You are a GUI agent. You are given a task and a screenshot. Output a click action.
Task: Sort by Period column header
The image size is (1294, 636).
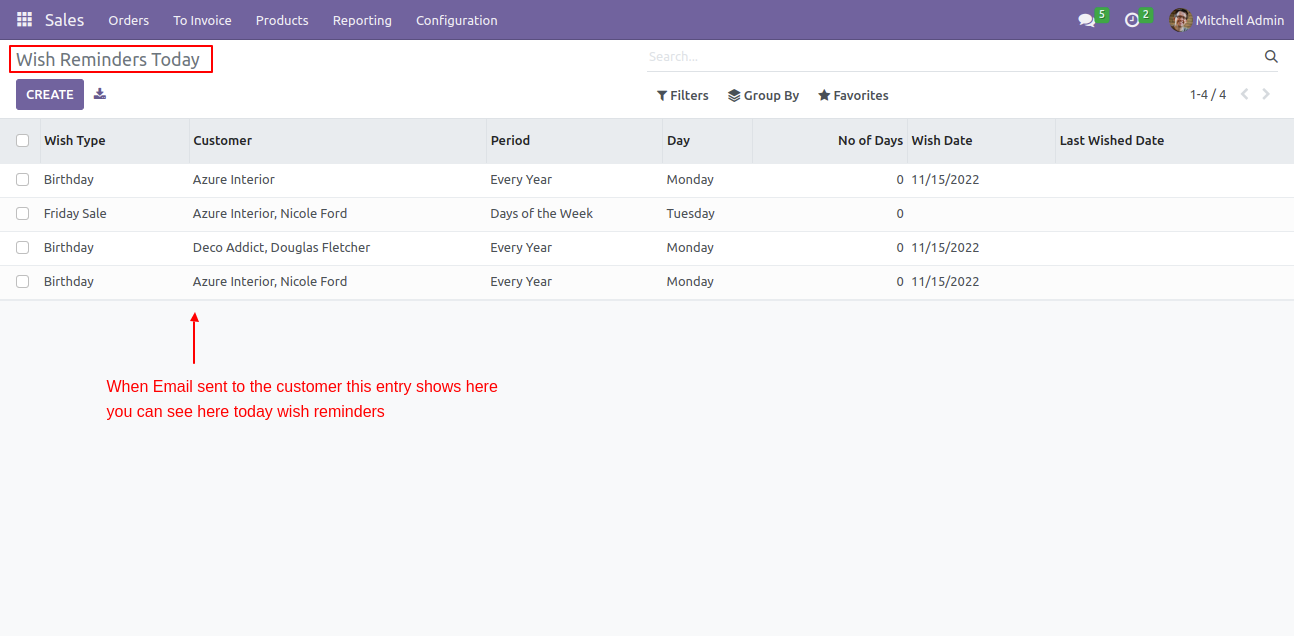point(575,141)
